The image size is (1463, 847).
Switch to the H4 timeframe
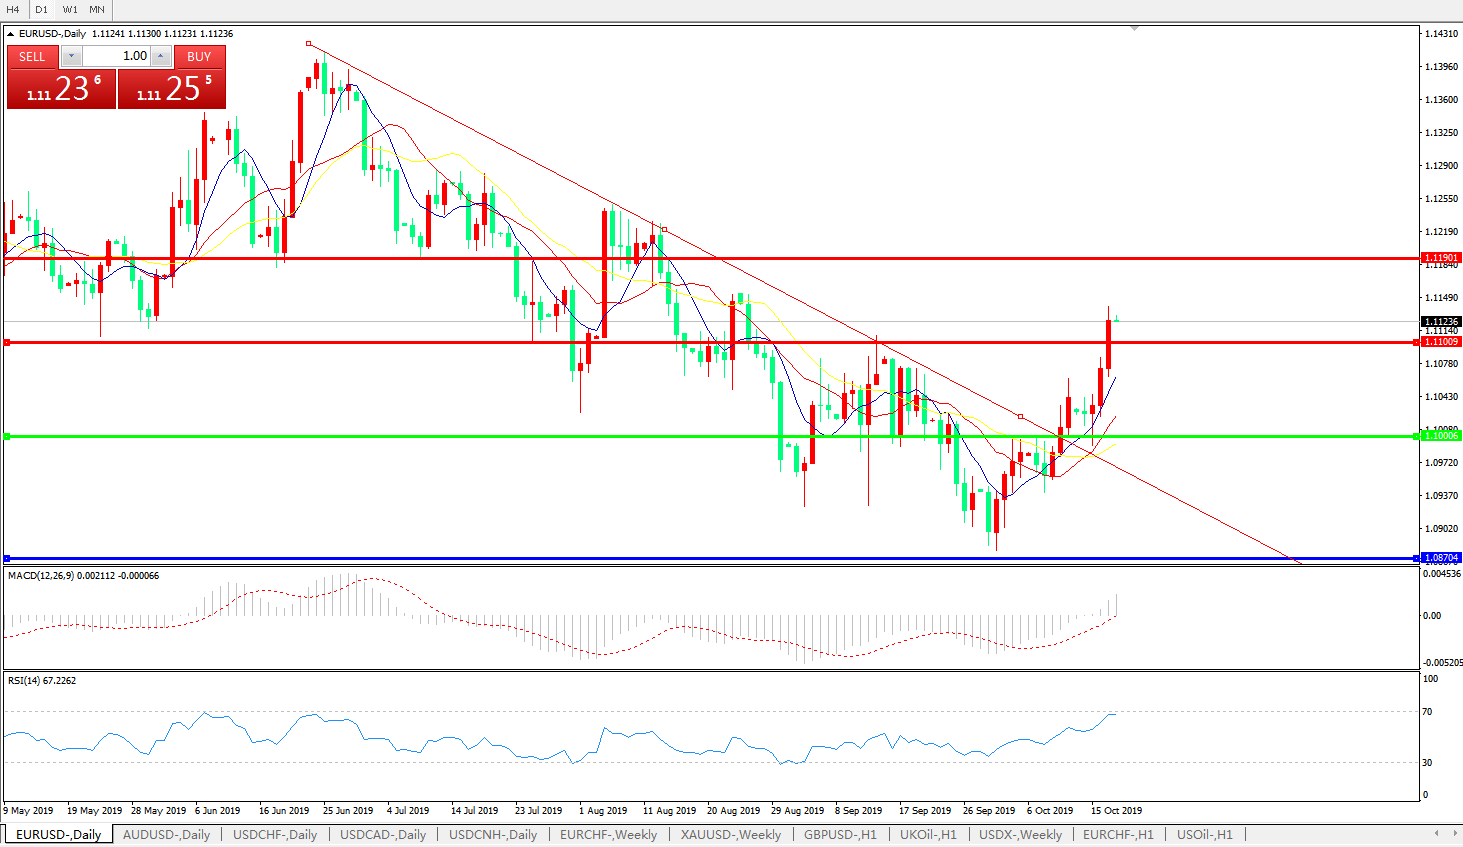tap(13, 9)
